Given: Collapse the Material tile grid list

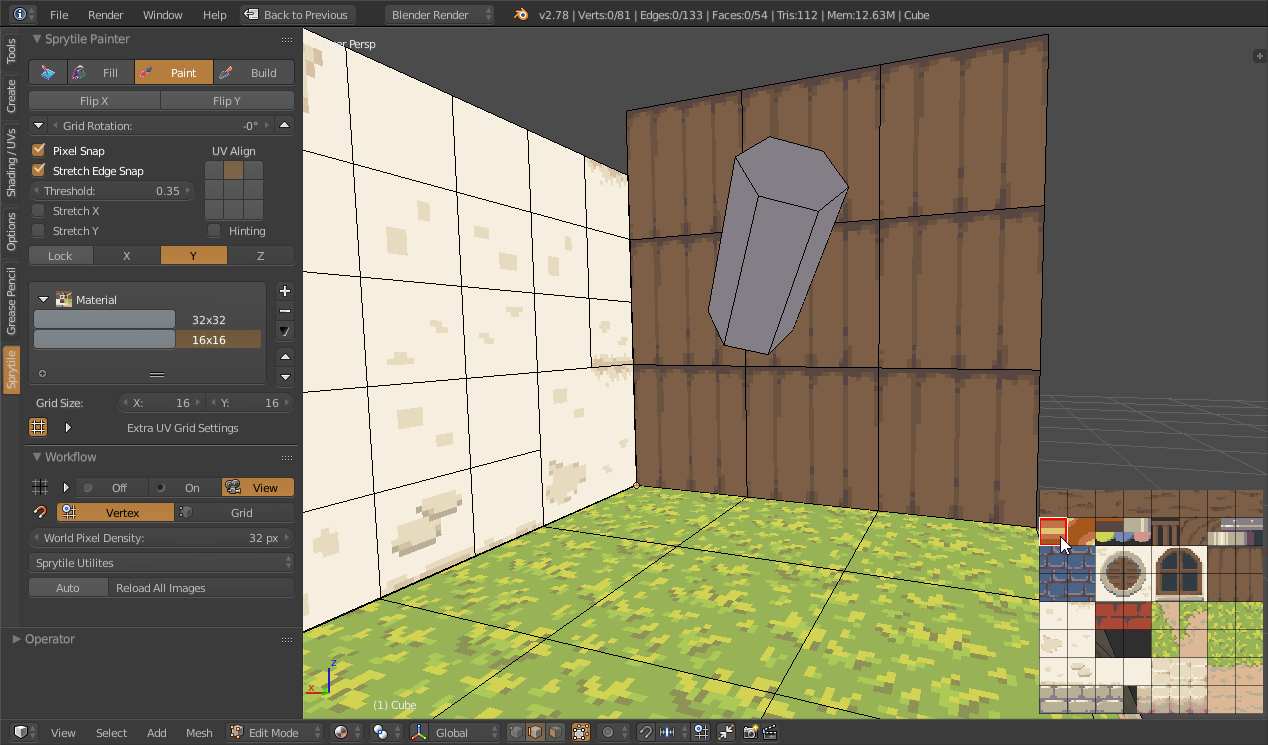Looking at the screenshot, I should click(44, 299).
